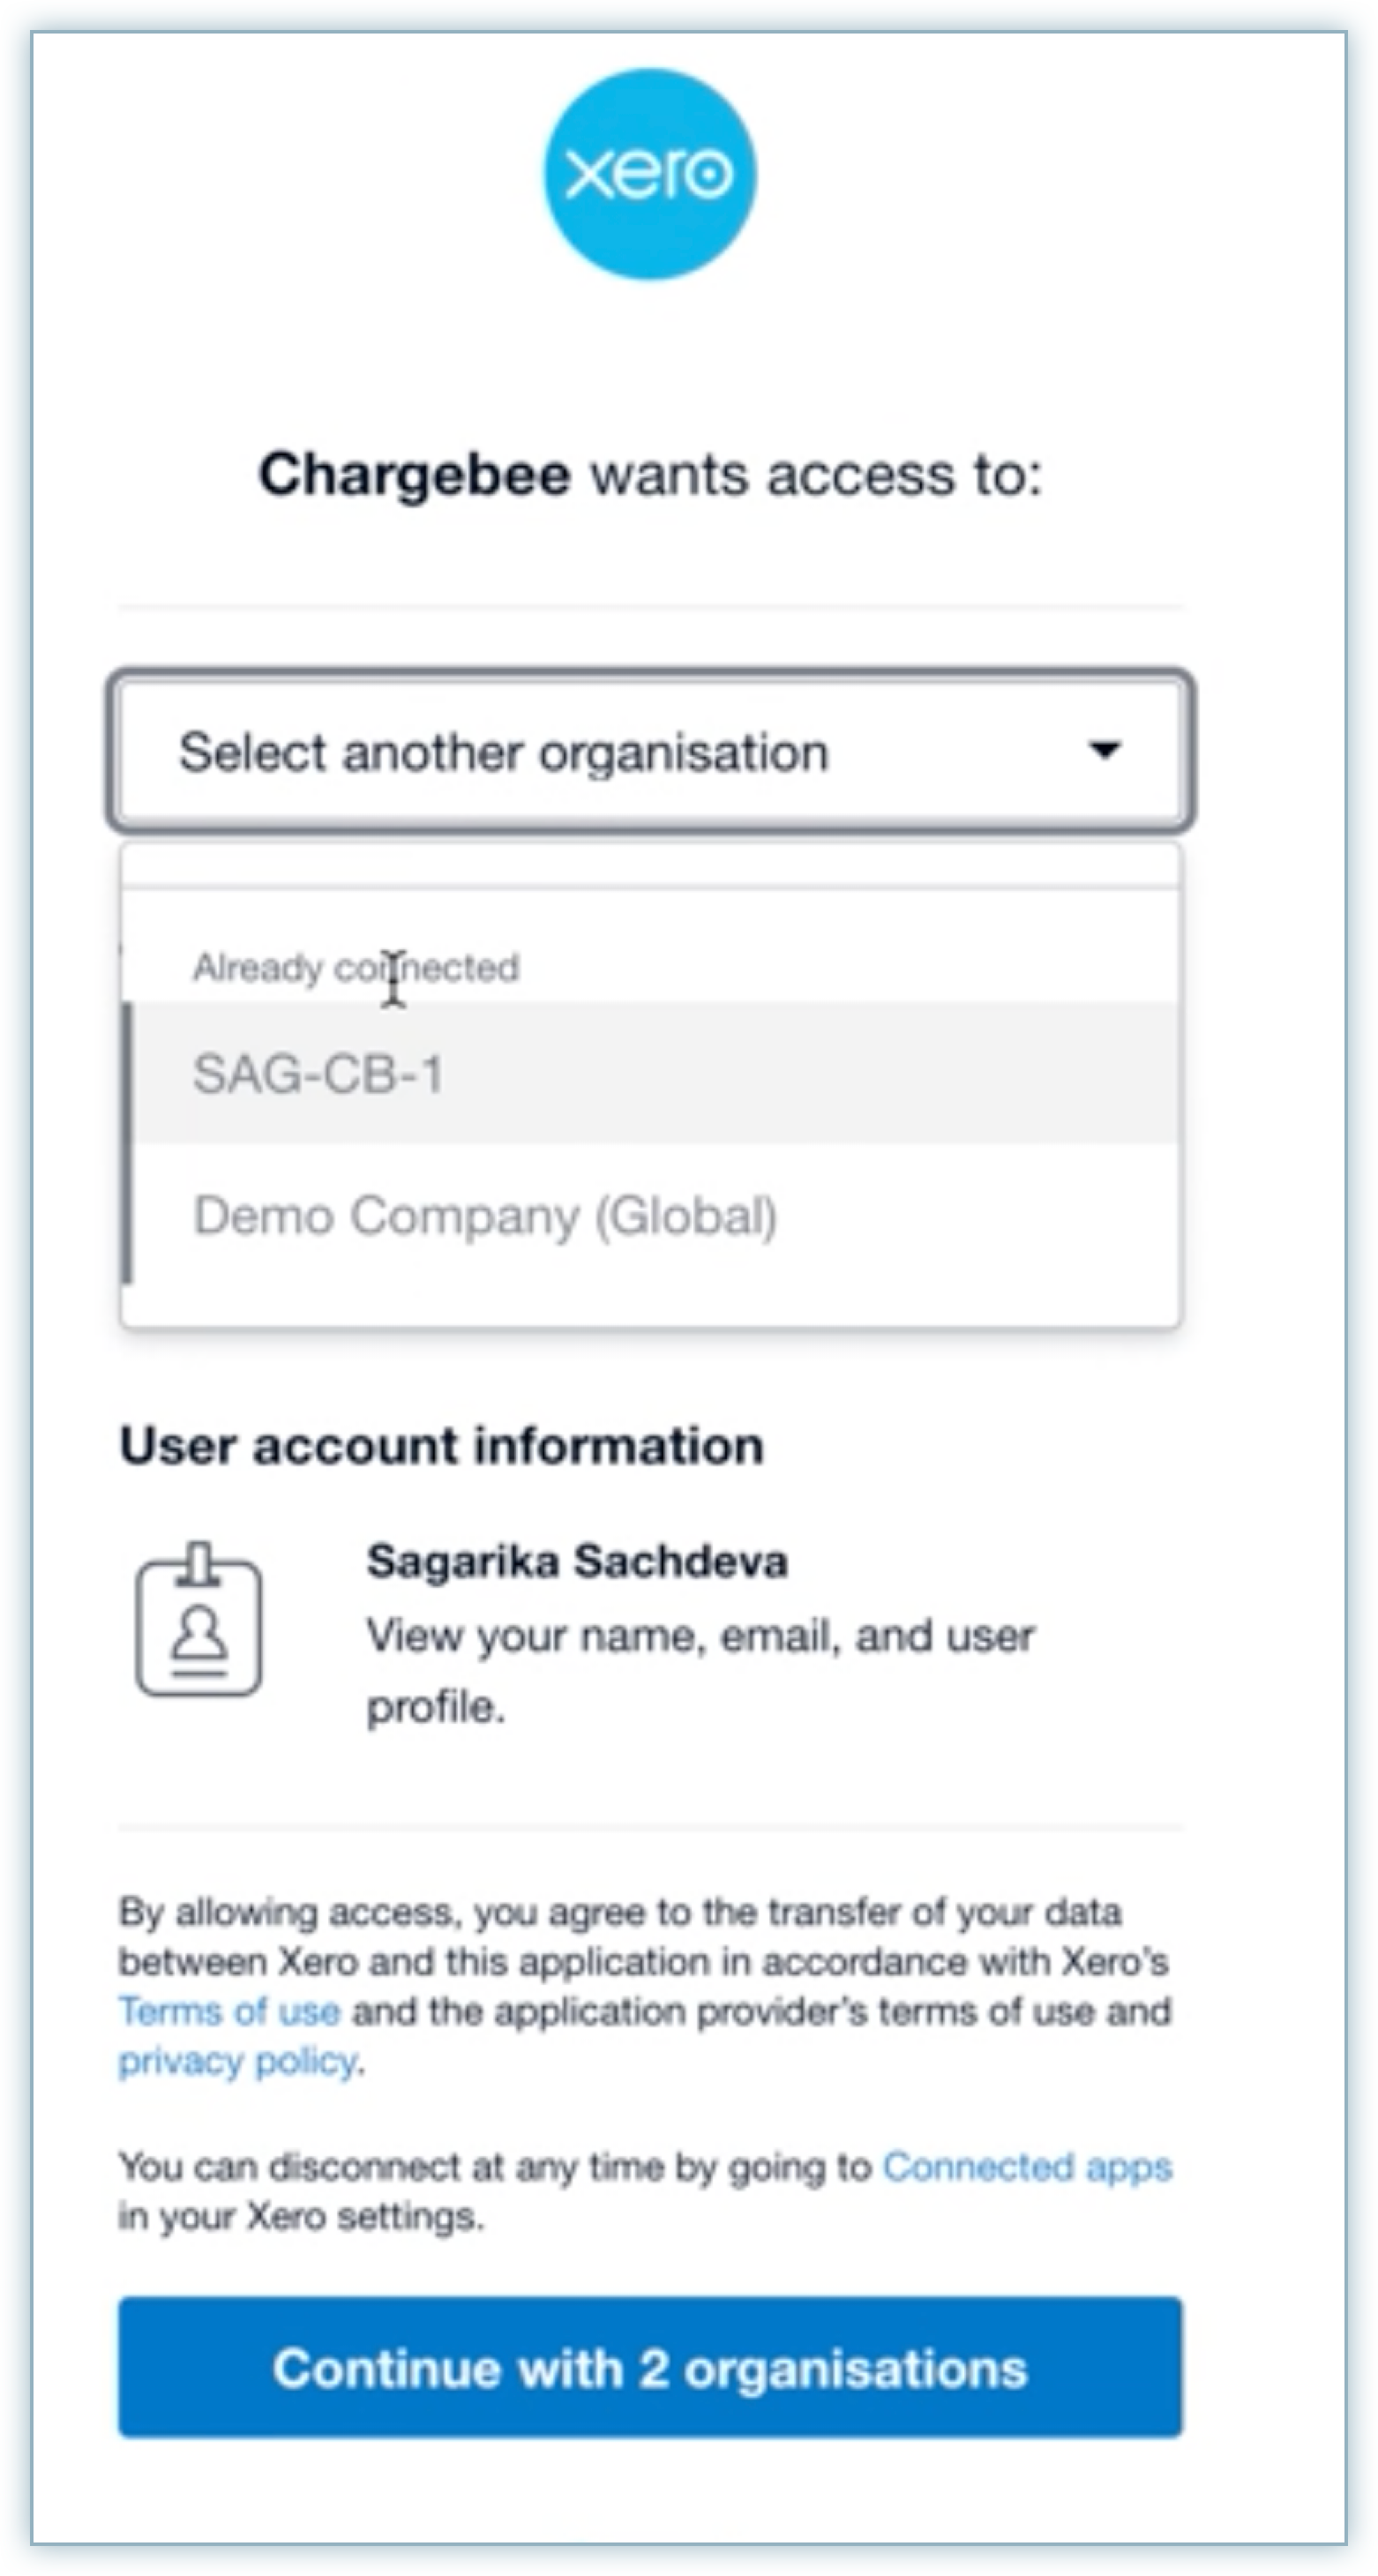Select SAG-CB-1 from the organisation list
This screenshot has height=2576, width=1378.
tap(318, 1075)
